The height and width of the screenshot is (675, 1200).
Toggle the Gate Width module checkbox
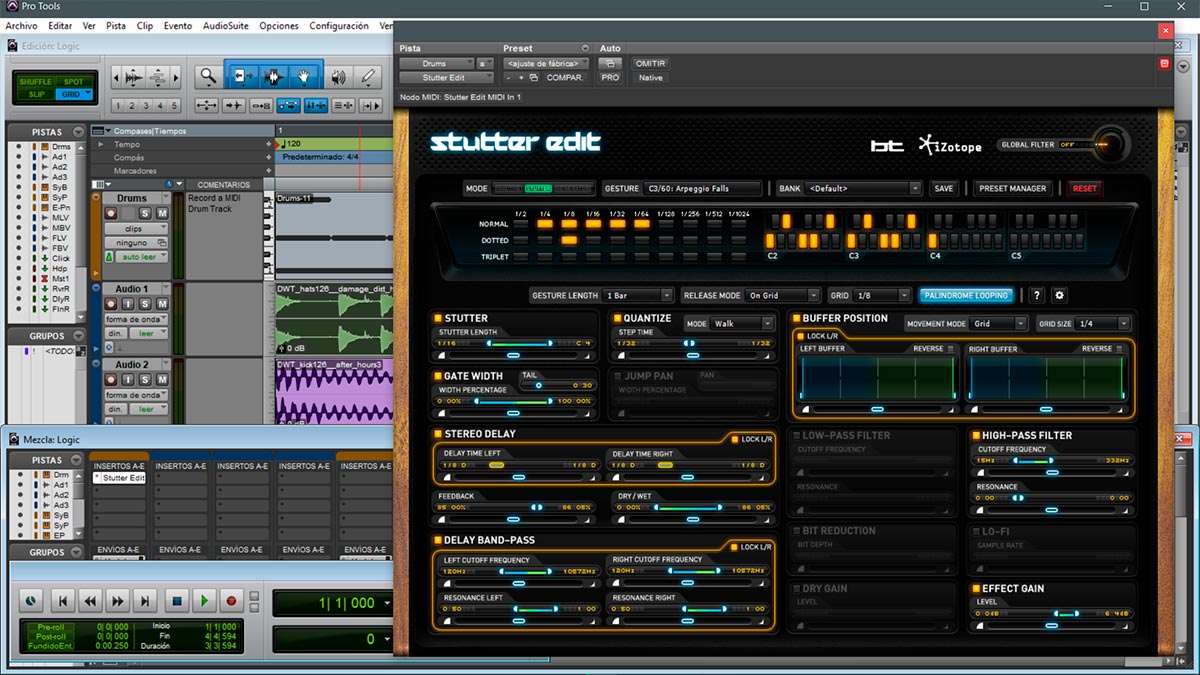438,376
